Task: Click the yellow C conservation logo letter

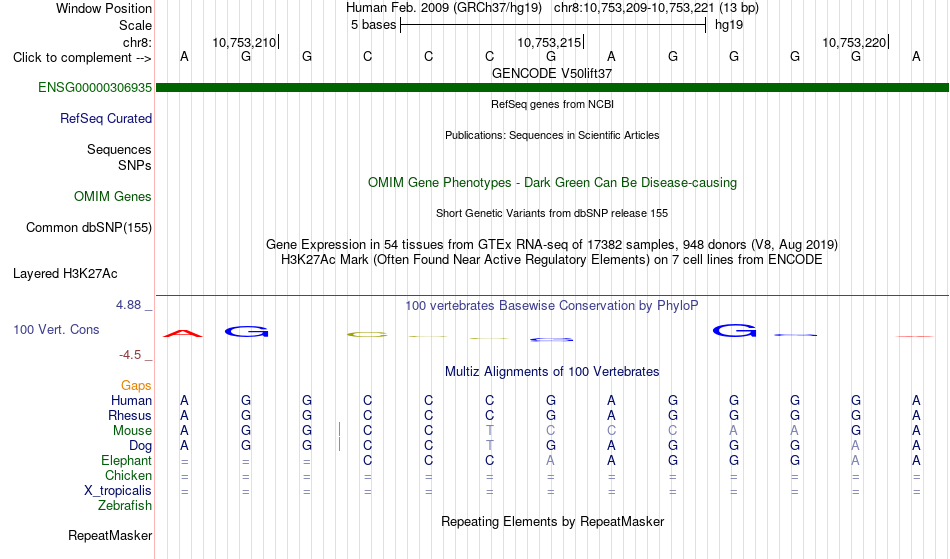Action: (367, 334)
